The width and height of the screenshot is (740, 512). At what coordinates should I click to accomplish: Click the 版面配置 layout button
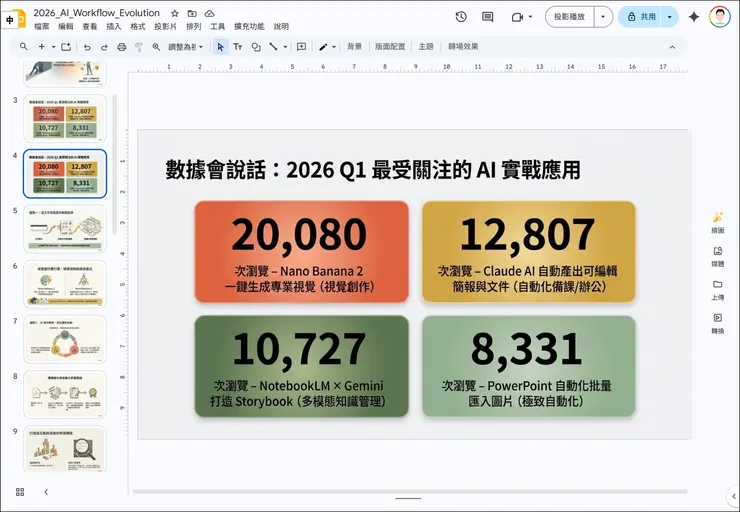point(390,47)
